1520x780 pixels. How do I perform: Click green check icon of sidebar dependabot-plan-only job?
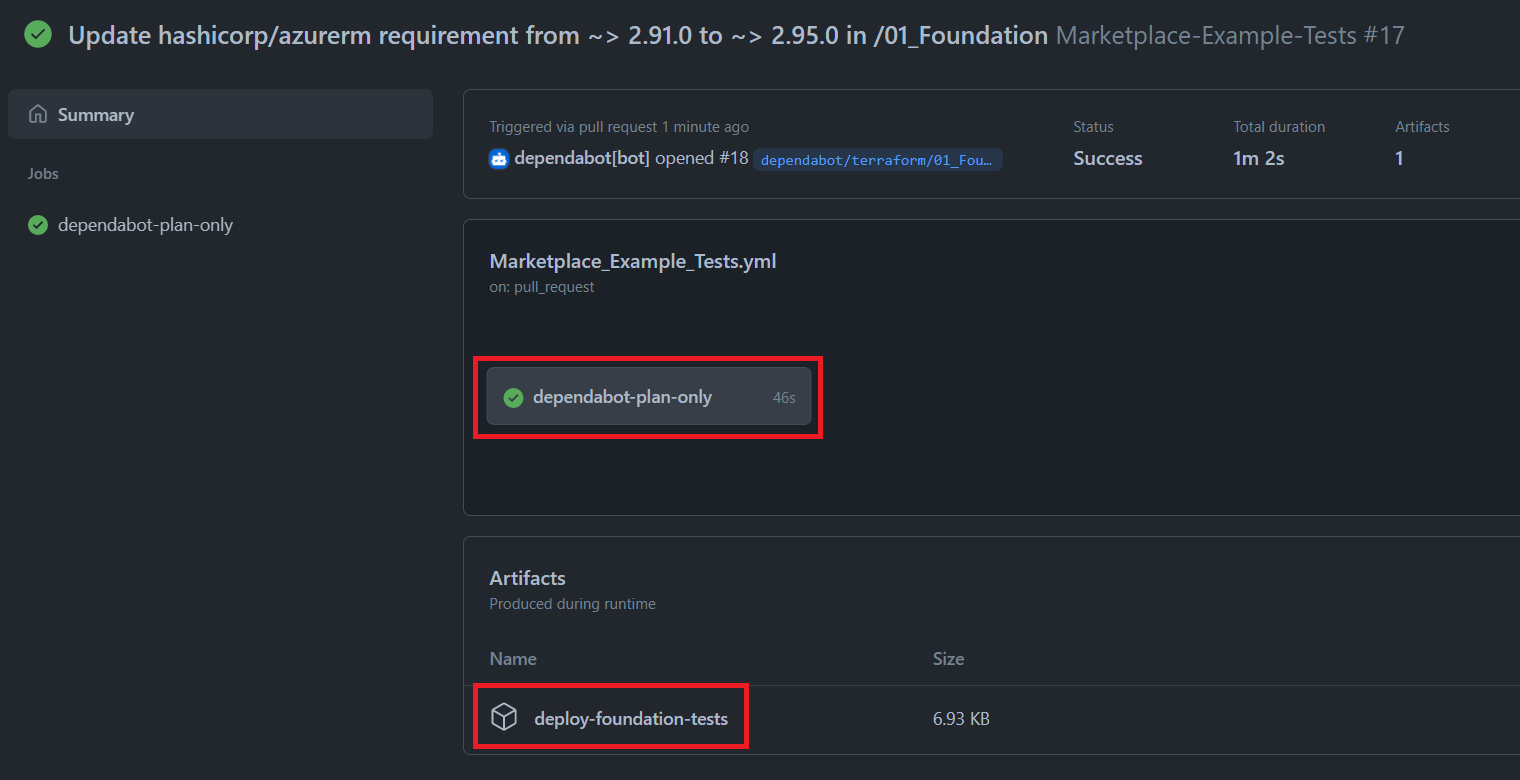(38, 225)
